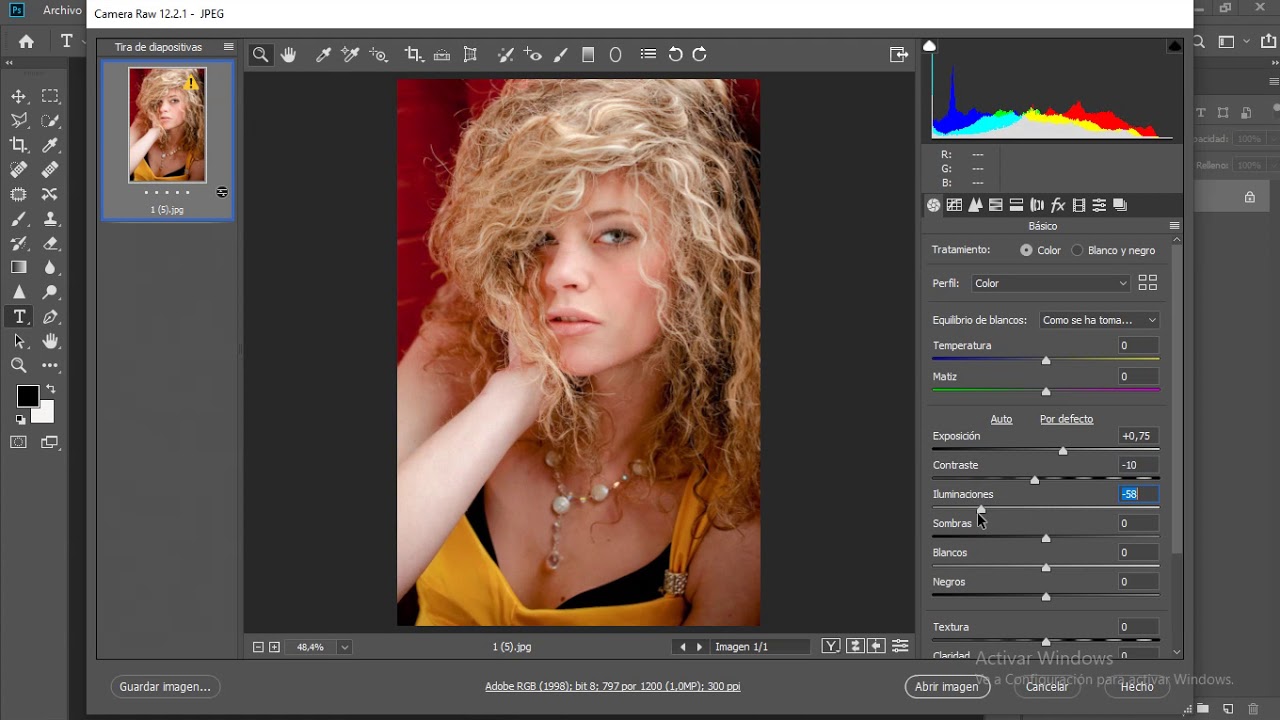Select Blanco y negro treatment
Screen dimensions: 1280x720
coord(1077,250)
